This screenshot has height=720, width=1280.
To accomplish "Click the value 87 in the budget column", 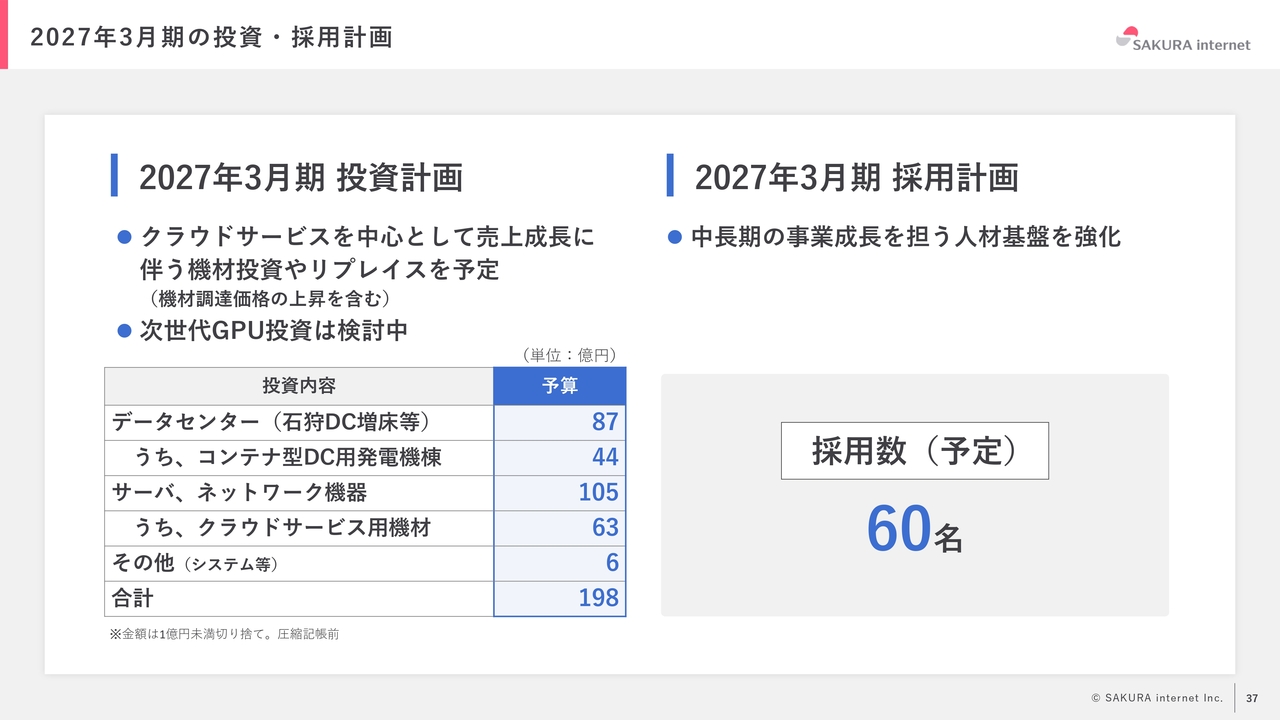I will pyautogui.click(x=605, y=422).
